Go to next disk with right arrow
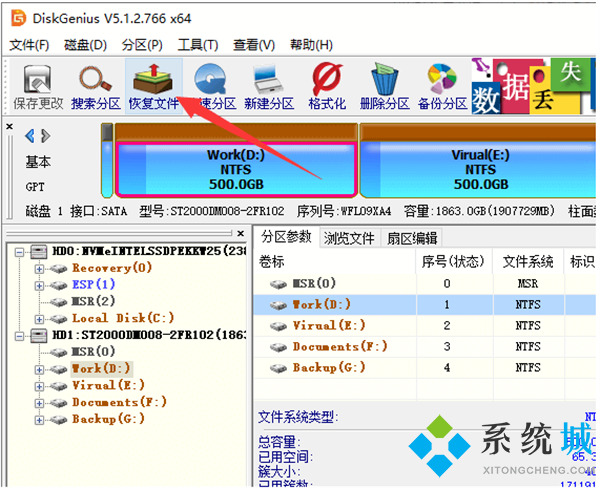The image size is (600, 488). 44,136
